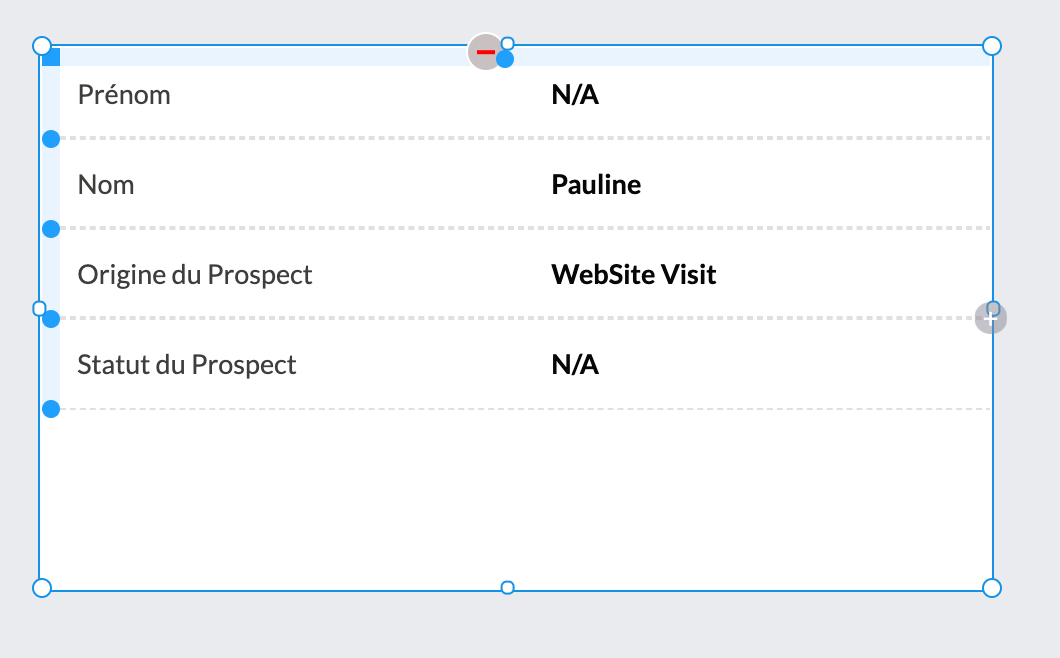This screenshot has height=658, width=1060.
Task: Click the top-center square resize handle
Action: pos(507,43)
